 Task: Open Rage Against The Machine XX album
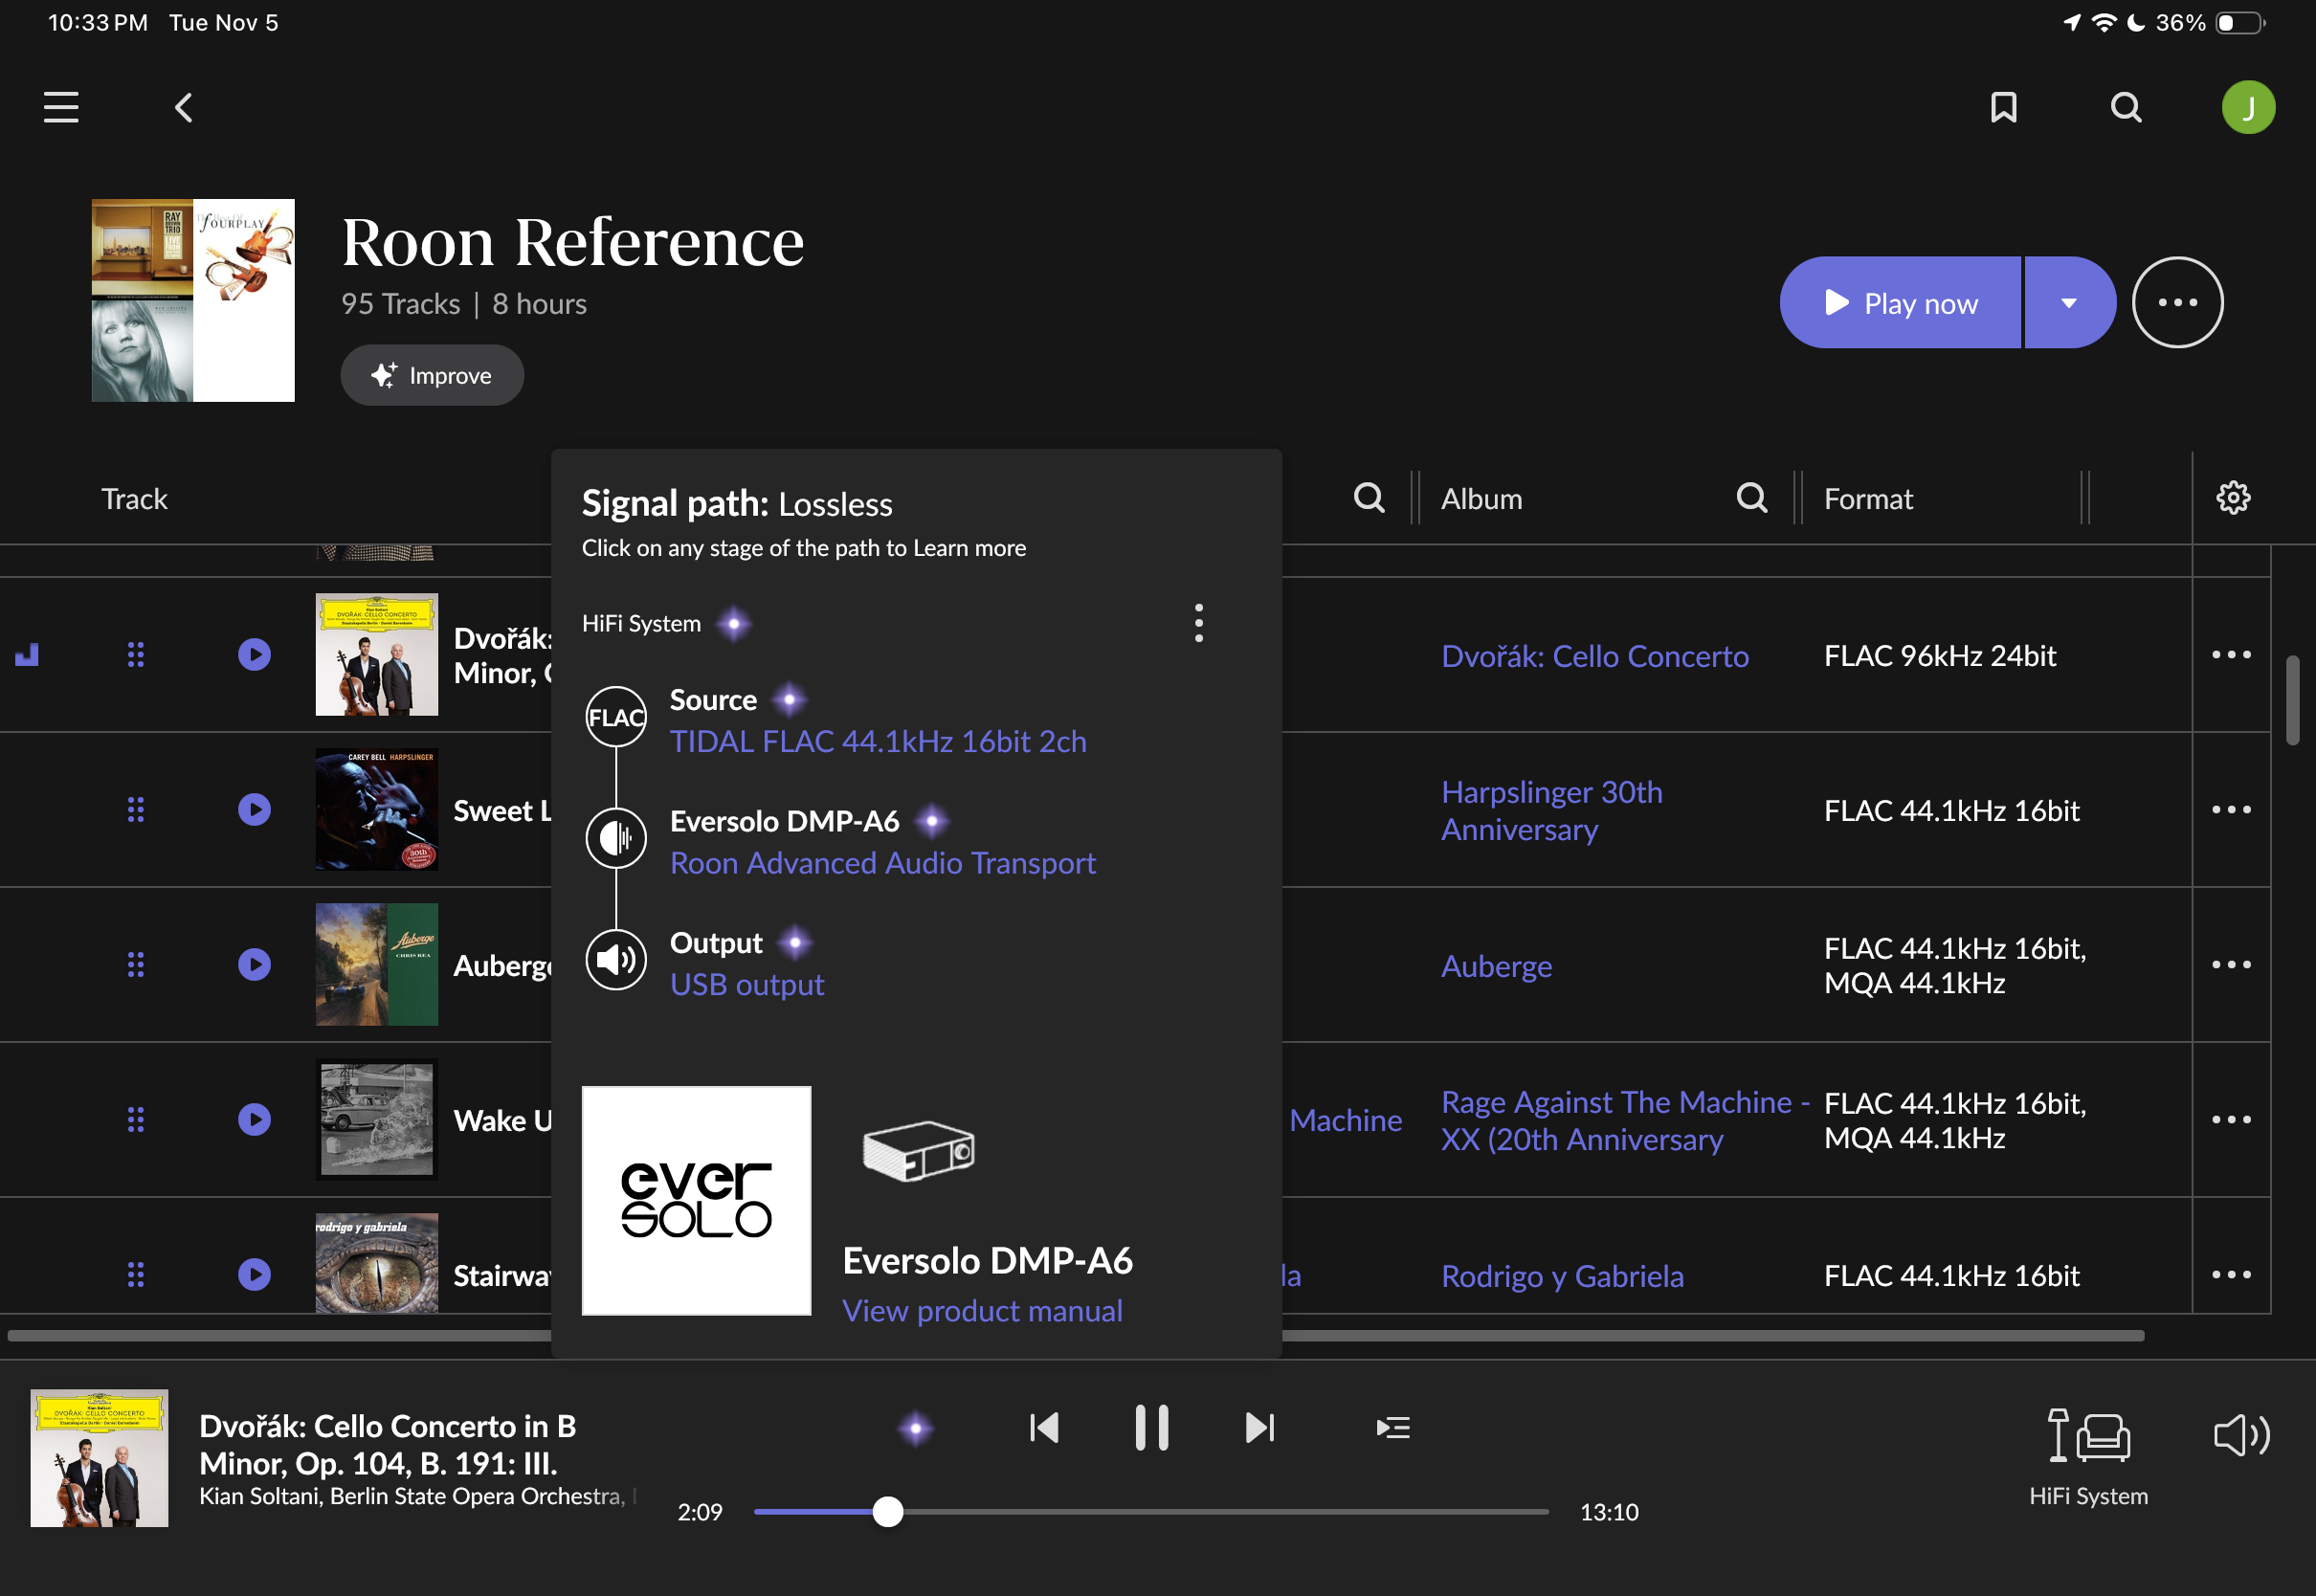point(1625,1120)
